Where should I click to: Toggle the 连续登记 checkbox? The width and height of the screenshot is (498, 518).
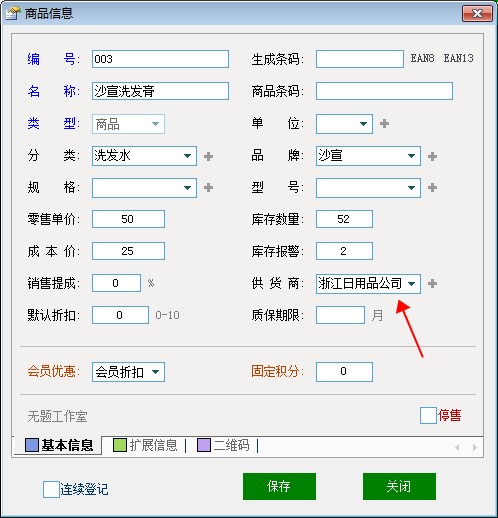coord(51,489)
